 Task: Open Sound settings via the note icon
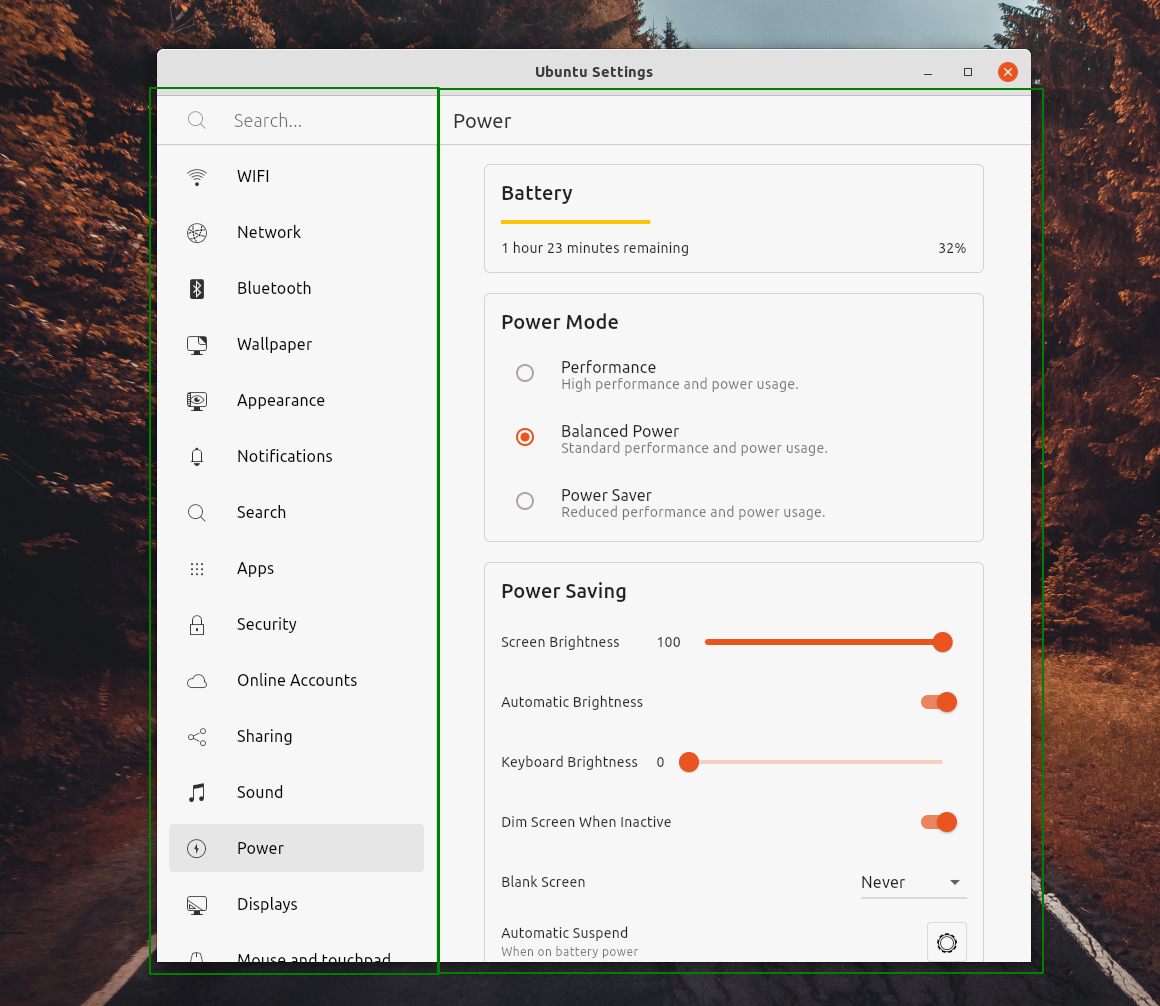coord(197,792)
